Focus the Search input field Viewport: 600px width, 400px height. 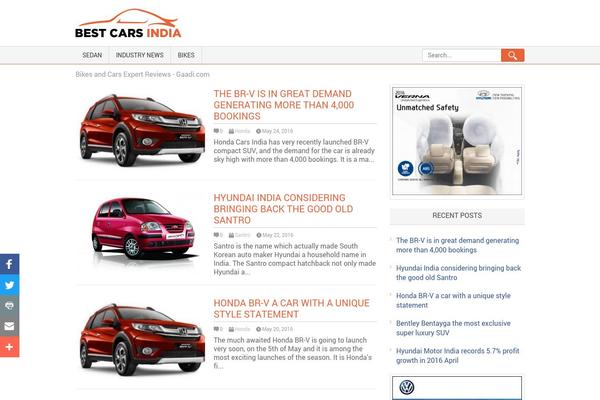461,55
